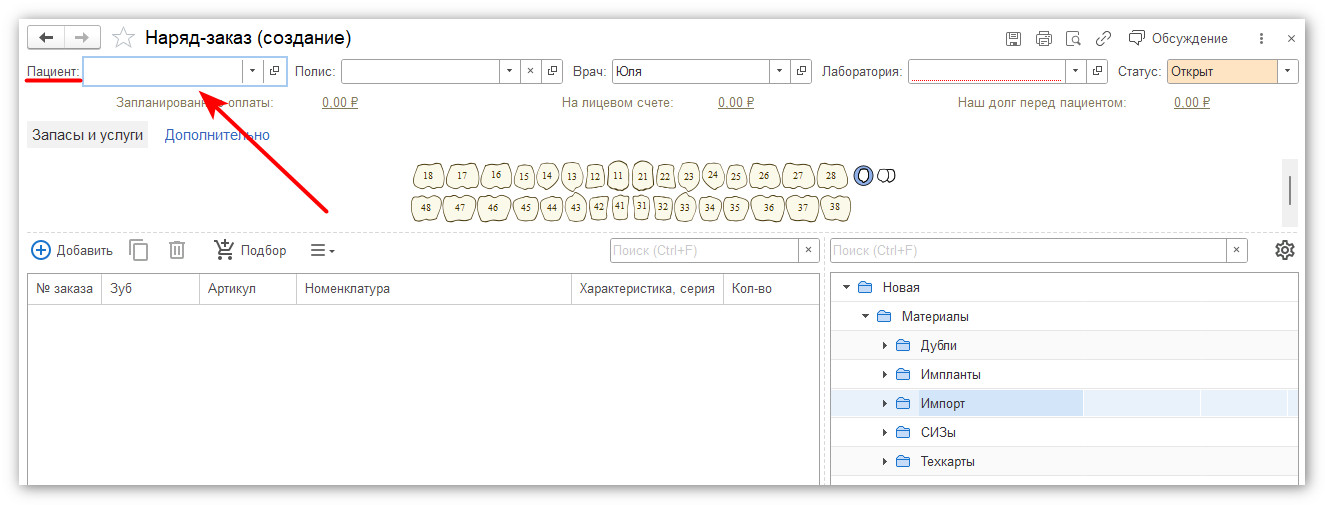Click the print icon
The width and height of the screenshot is (1325, 505).
[1043, 39]
